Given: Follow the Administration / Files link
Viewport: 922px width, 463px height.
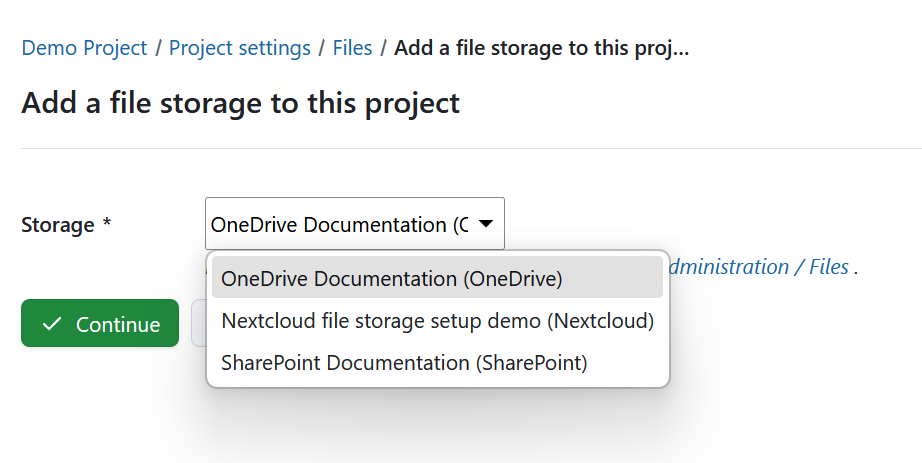Looking at the screenshot, I should (x=759, y=267).
